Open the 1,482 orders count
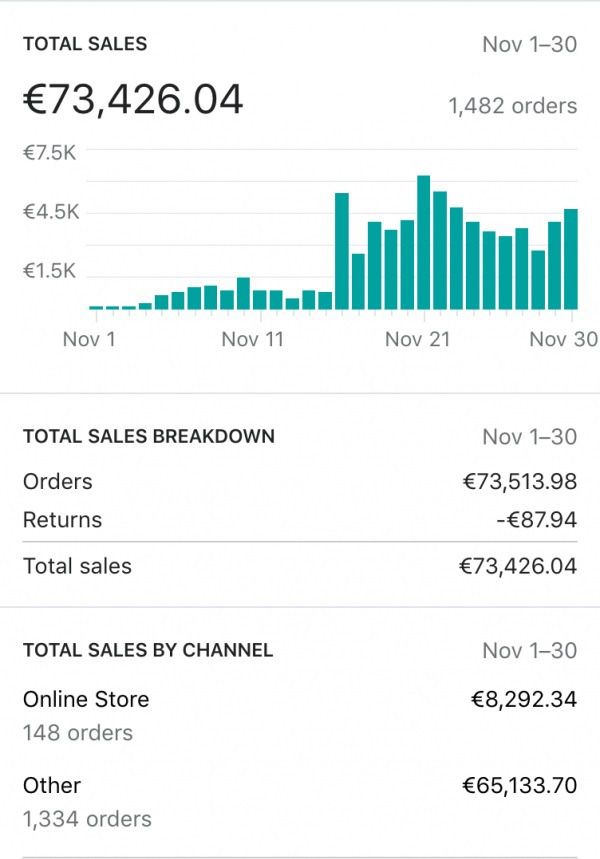This screenshot has width=600, height=859. pyautogui.click(x=512, y=106)
